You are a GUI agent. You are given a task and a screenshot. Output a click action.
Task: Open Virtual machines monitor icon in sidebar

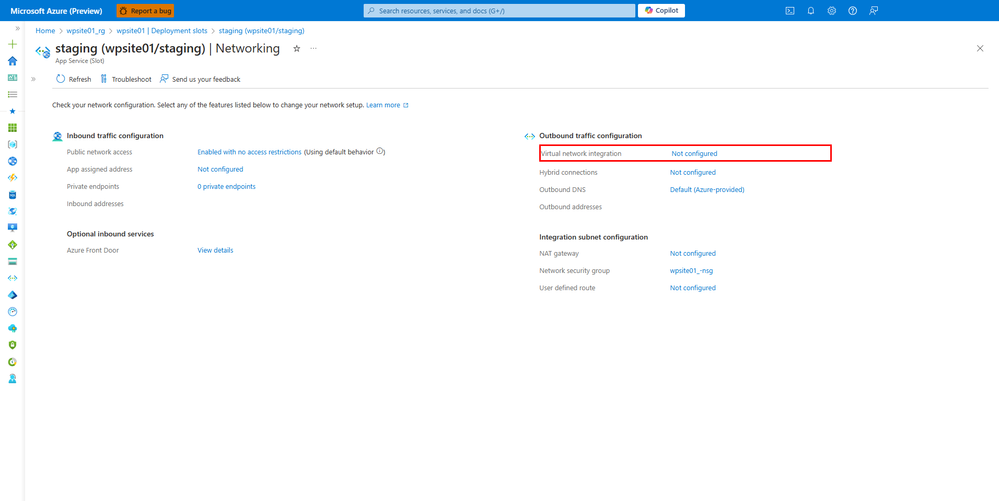coord(12,228)
